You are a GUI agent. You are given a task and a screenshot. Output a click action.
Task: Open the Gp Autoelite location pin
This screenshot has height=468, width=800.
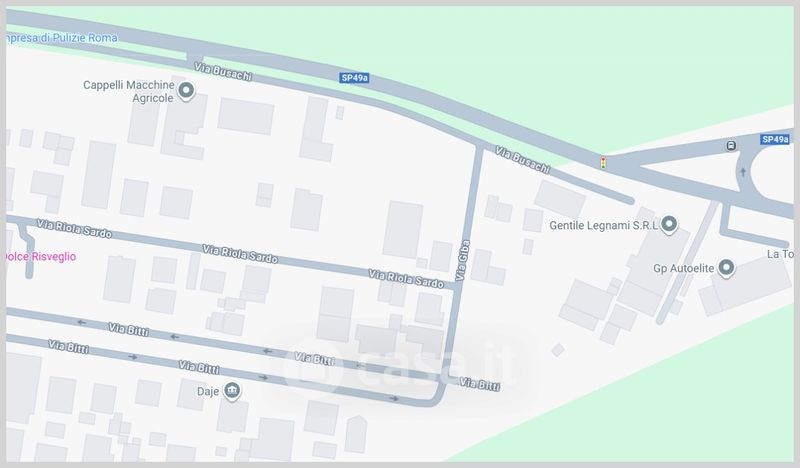pyautogui.click(x=726, y=268)
